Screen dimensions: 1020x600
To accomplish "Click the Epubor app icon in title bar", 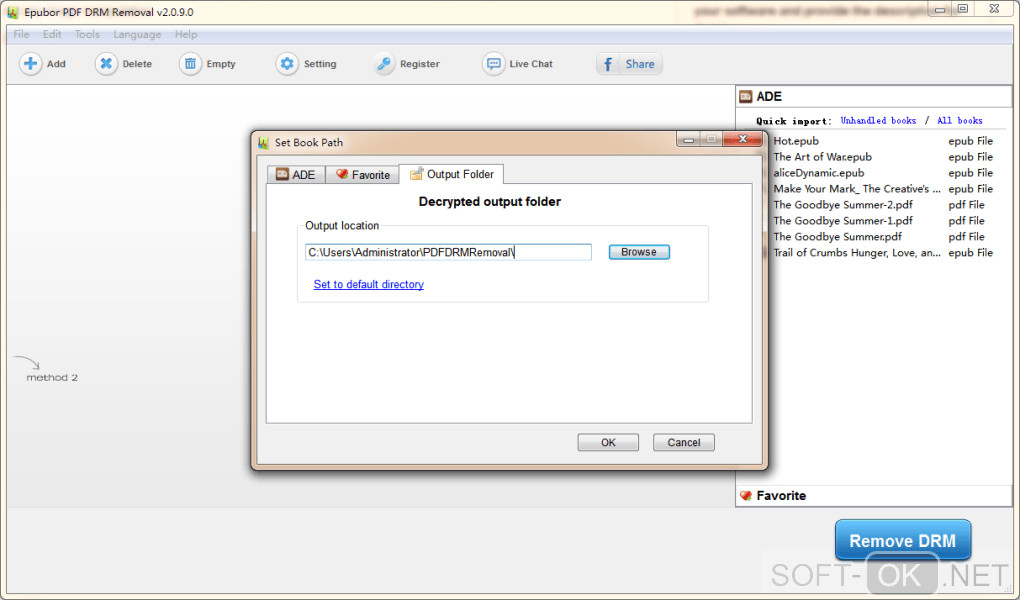I will (x=12, y=12).
